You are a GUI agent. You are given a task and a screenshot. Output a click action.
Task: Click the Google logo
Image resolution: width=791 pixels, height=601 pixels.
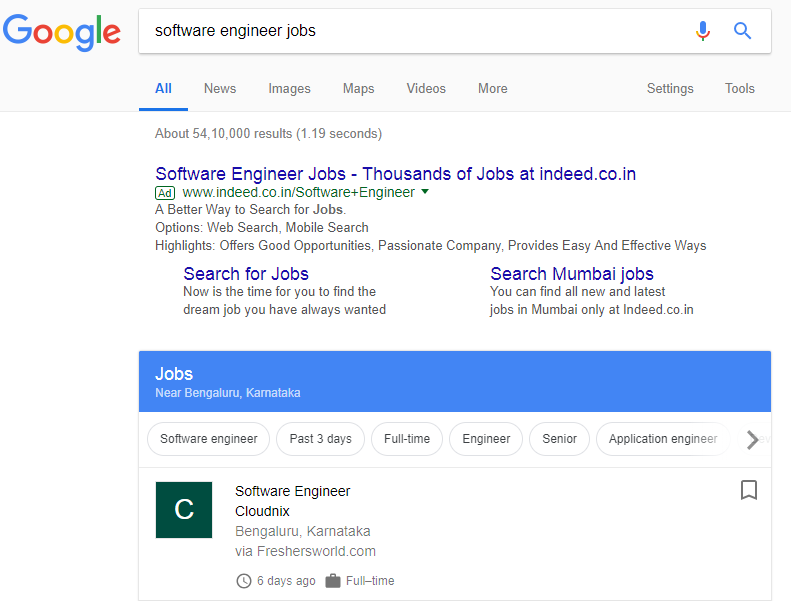click(62, 32)
